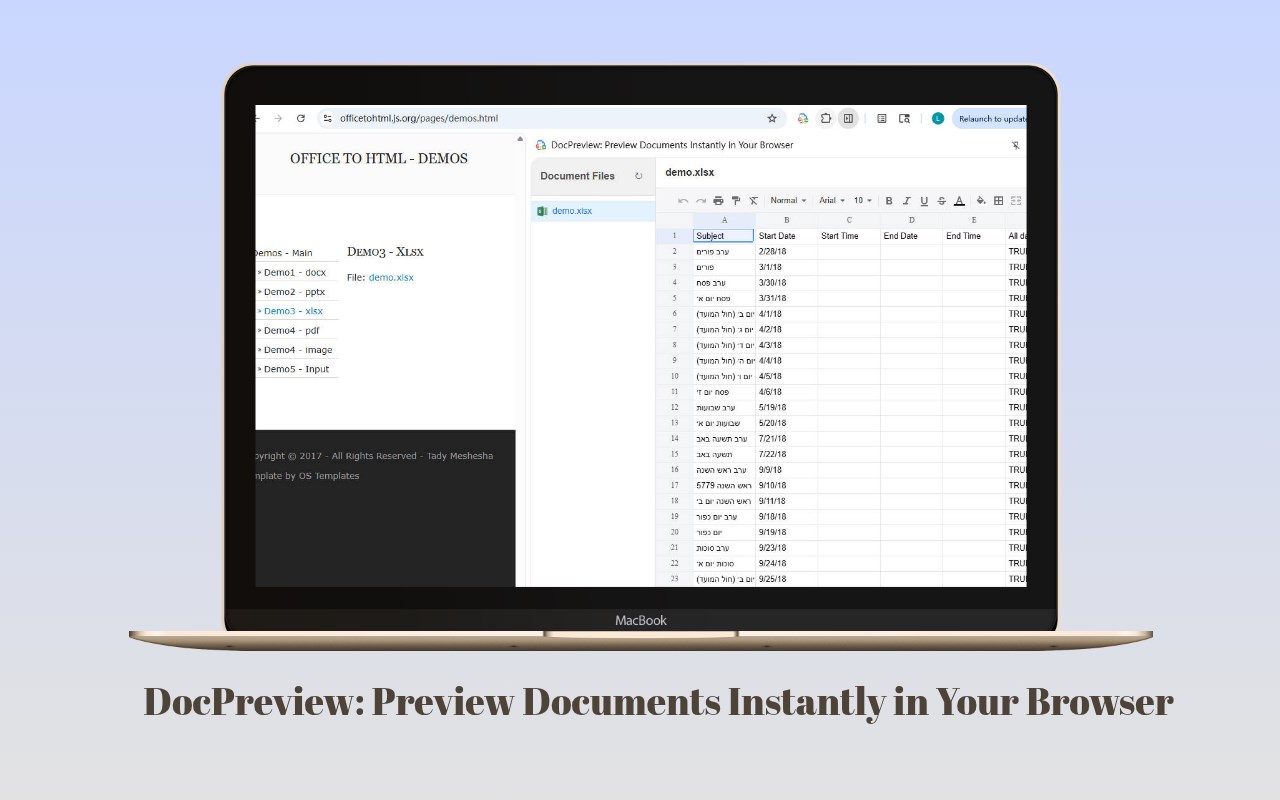Refresh the Document Files list
1280x800 pixels.
click(639, 176)
